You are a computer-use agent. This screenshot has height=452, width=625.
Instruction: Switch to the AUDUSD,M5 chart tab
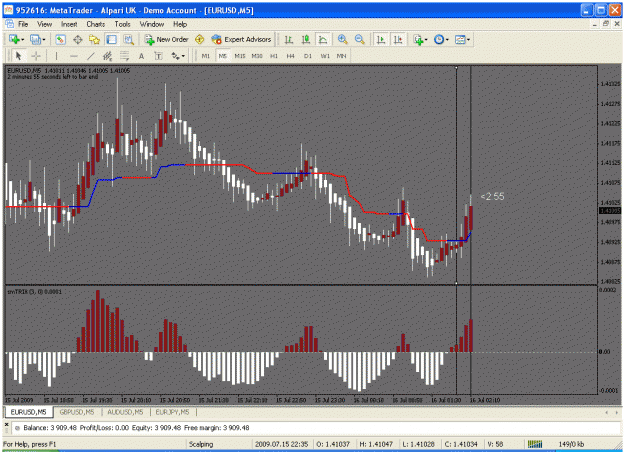tap(125, 412)
